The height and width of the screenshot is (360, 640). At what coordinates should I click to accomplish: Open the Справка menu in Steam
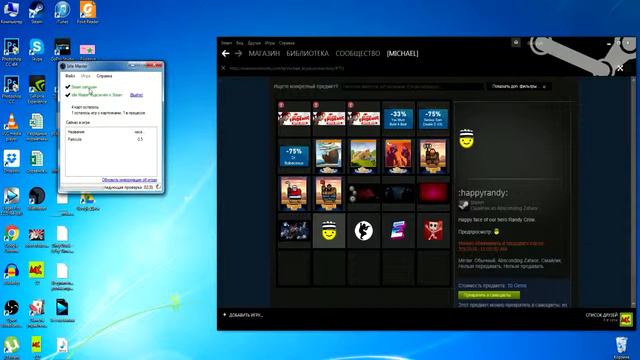[287, 43]
